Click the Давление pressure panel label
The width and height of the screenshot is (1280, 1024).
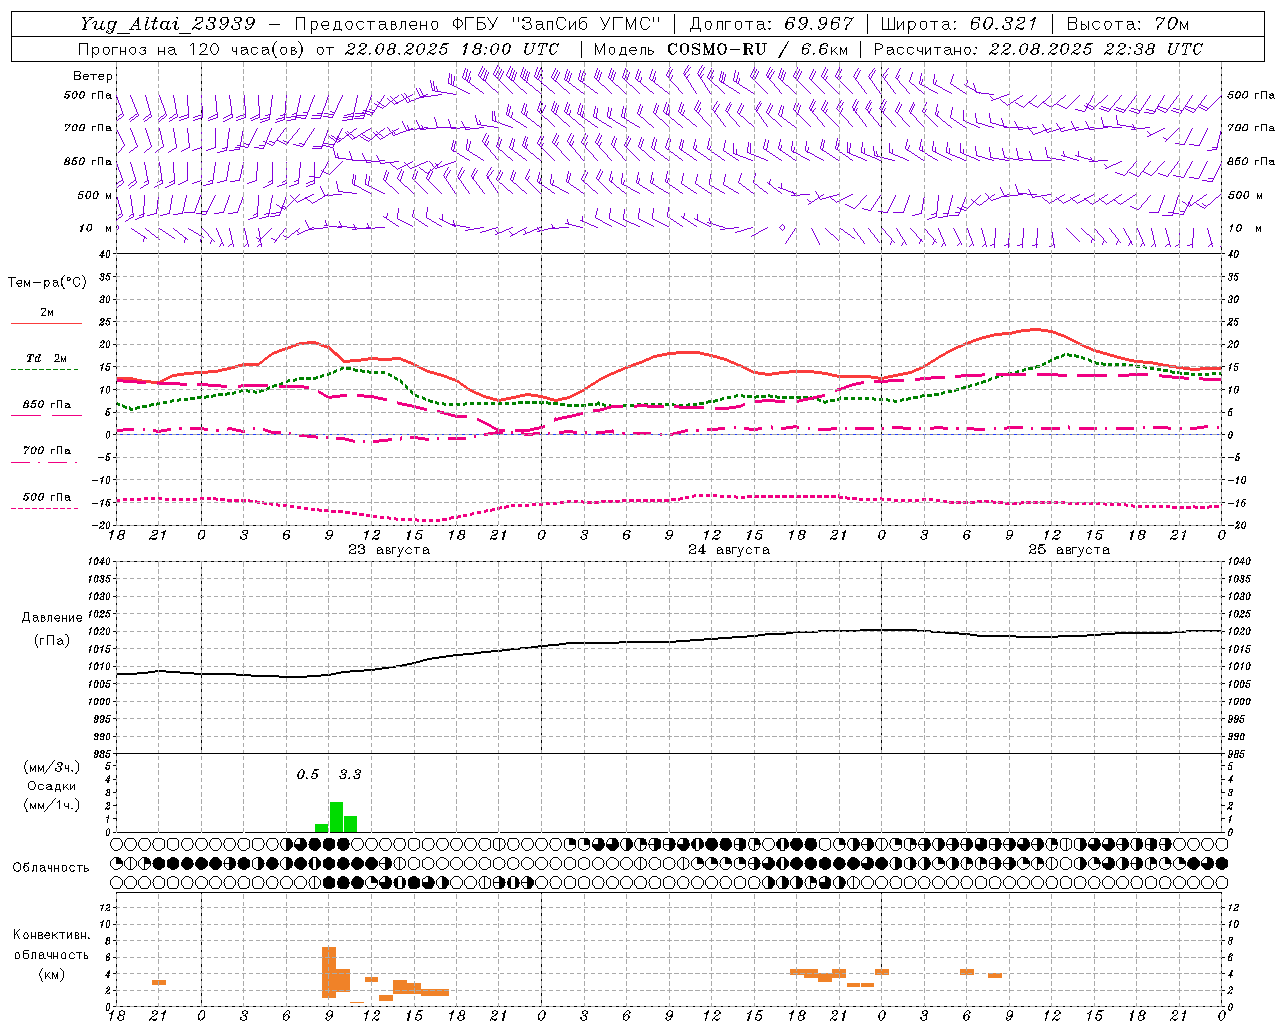point(52,618)
